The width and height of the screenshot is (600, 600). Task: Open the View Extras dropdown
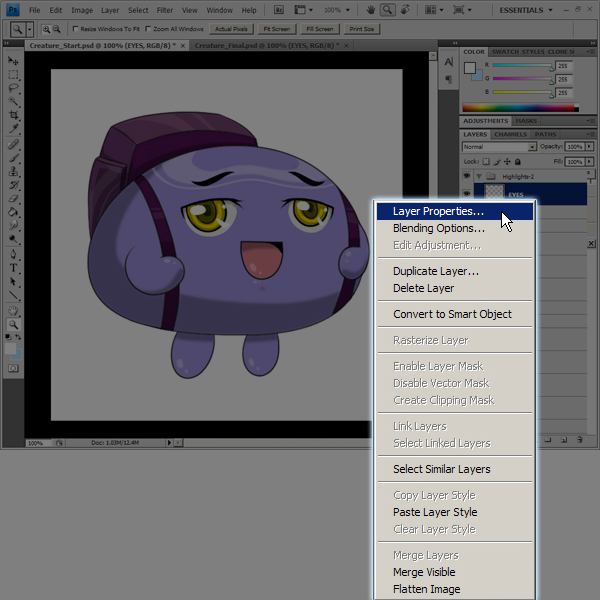pos(303,10)
